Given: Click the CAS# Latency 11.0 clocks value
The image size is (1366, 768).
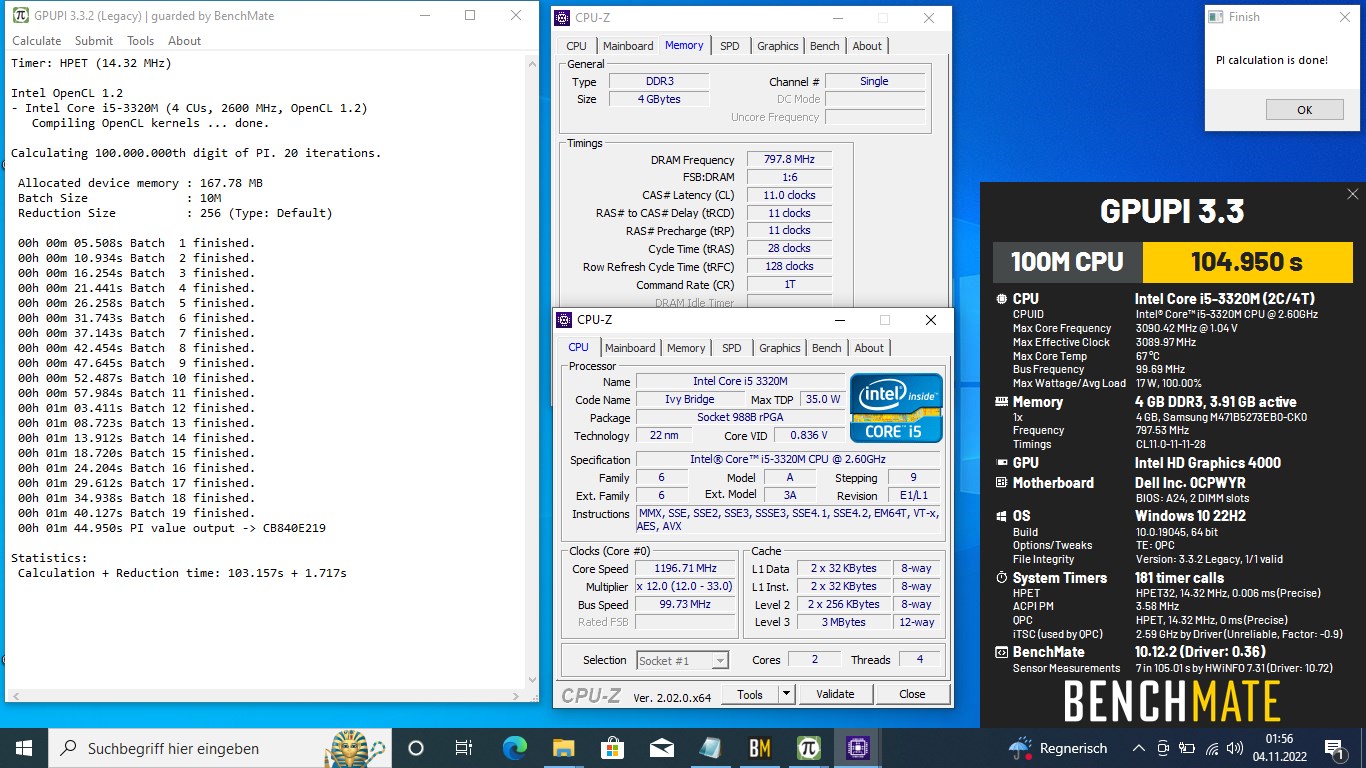Looking at the screenshot, I should click(x=788, y=195).
